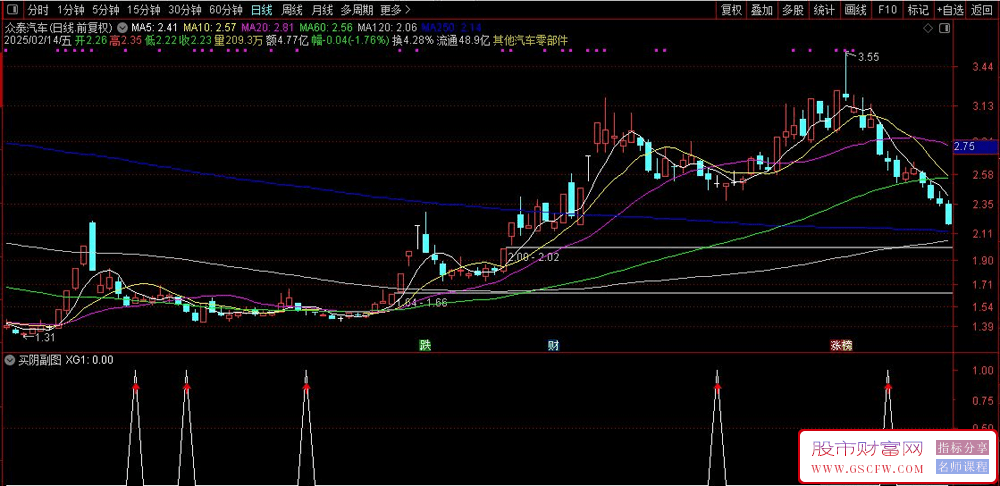This screenshot has width=1000, height=486.
Task: Switch to the 周线 chart
Action: coord(292,10)
